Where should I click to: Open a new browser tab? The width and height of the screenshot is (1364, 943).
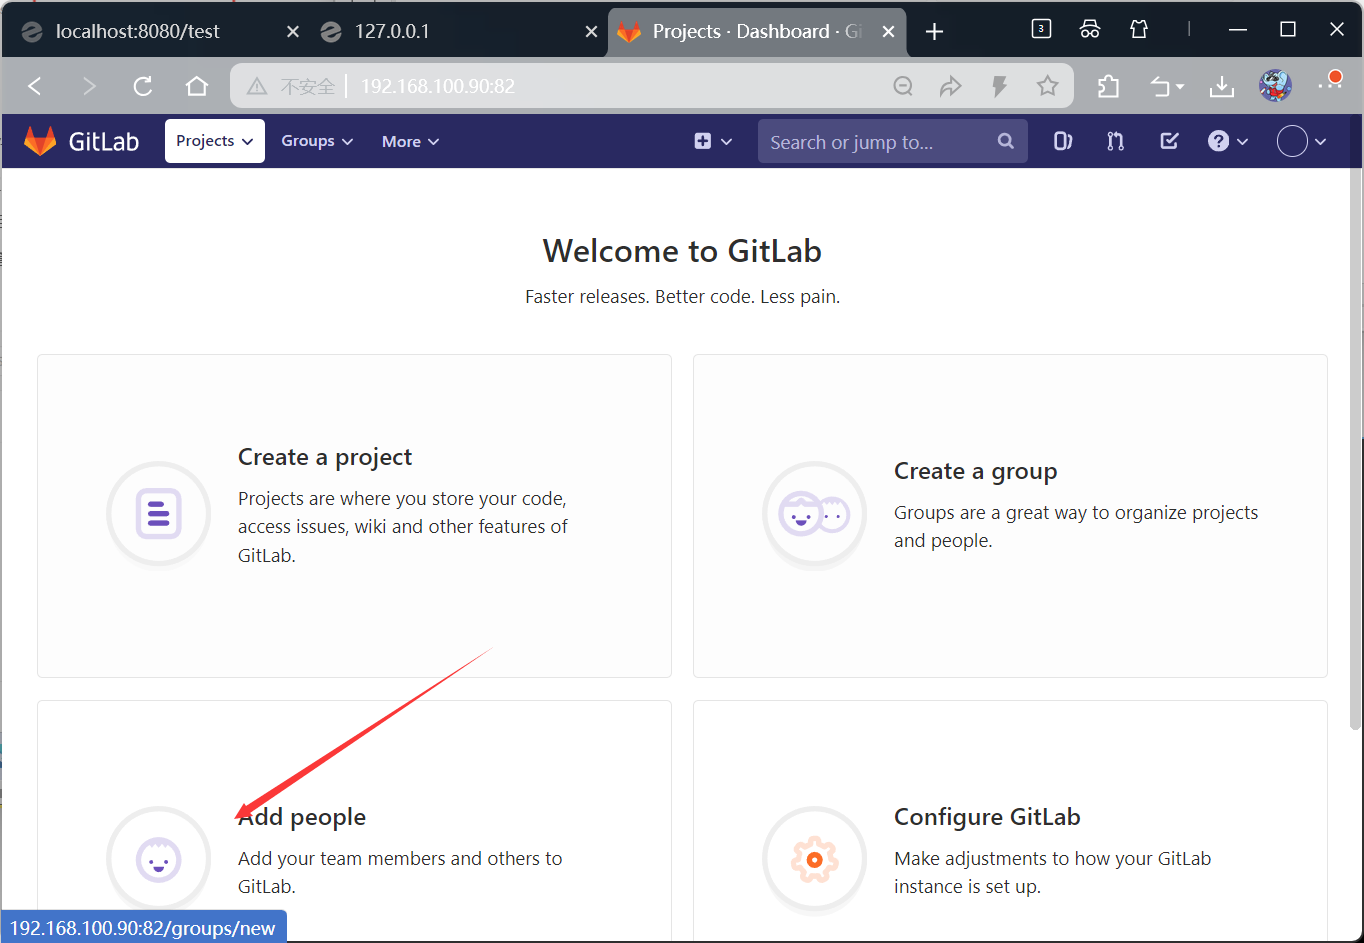[x=934, y=32]
